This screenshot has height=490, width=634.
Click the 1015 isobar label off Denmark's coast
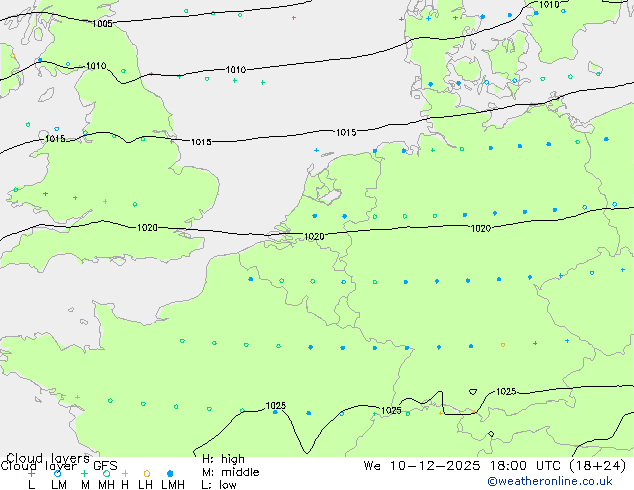[346, 132]
